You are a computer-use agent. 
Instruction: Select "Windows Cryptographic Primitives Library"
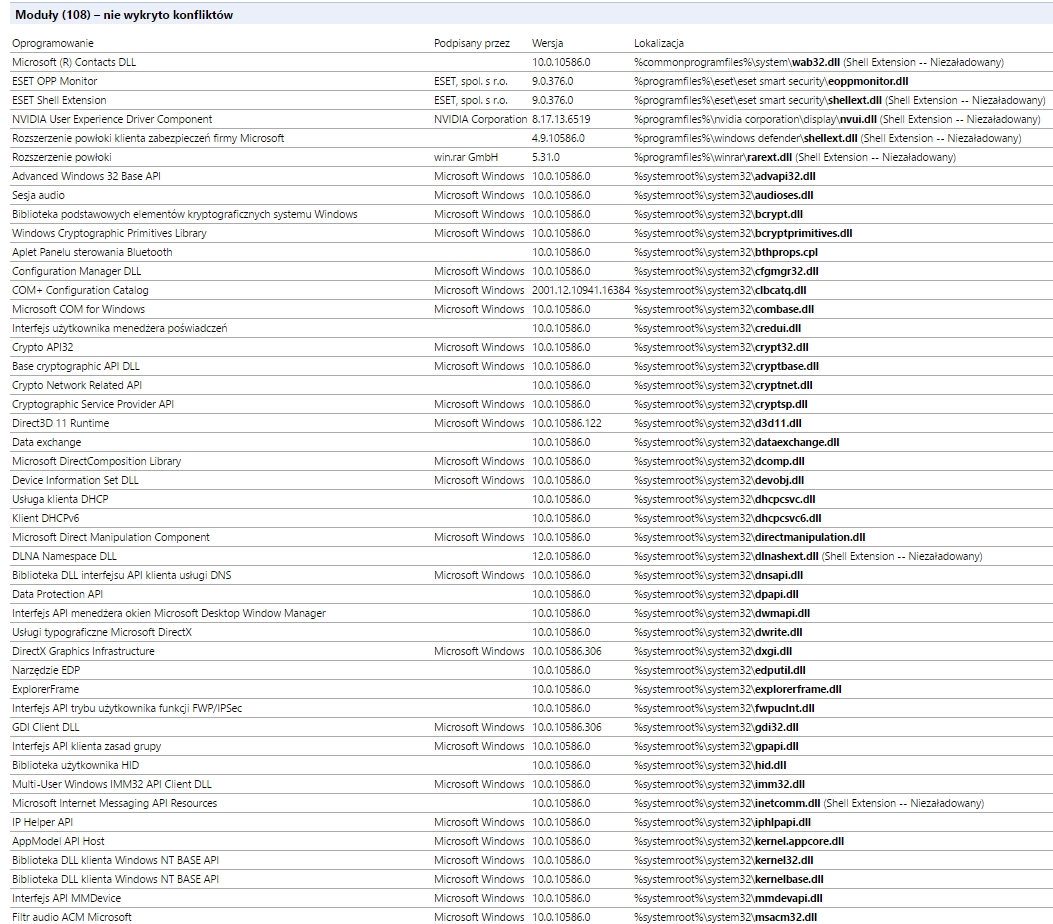coord(109,233)
